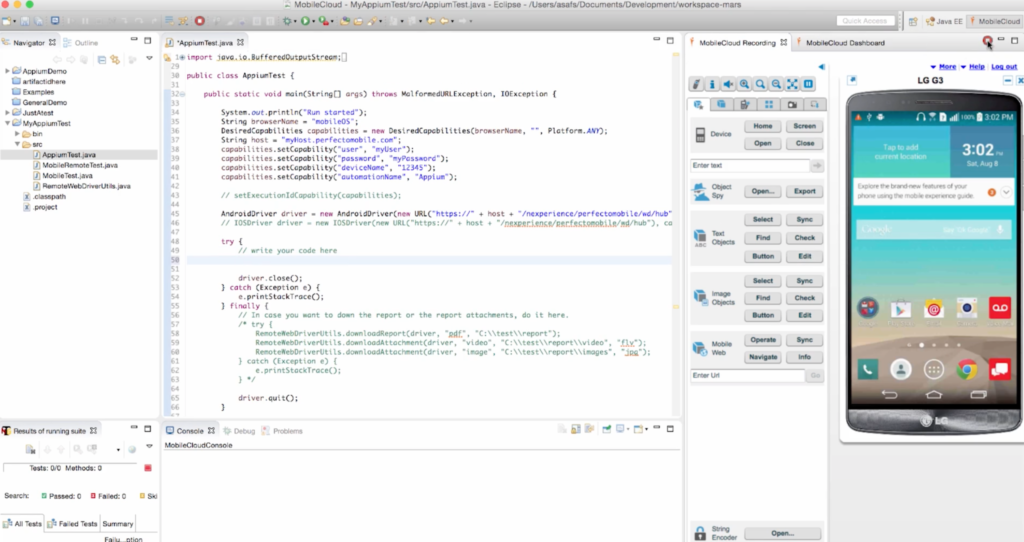Open the Summary tab in results

[x=118, y=524]
